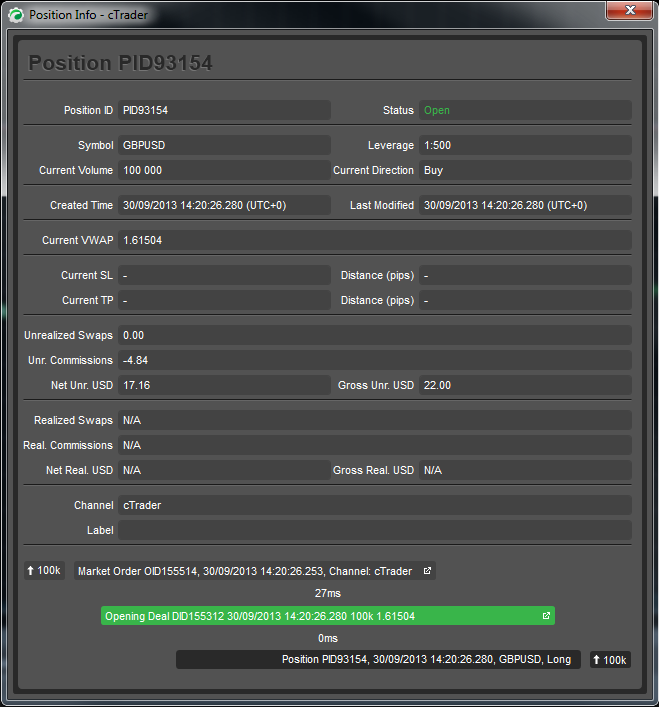This screenshot has width=659, height=708.
Task: Open the Market Order OID155514 external link icon
Action: coord(427,571)
